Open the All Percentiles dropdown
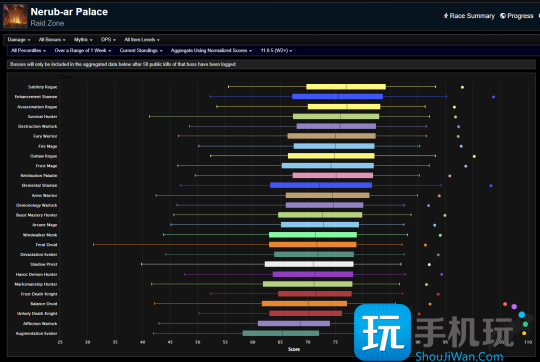 pyautogui.click(x=28, y=50)
